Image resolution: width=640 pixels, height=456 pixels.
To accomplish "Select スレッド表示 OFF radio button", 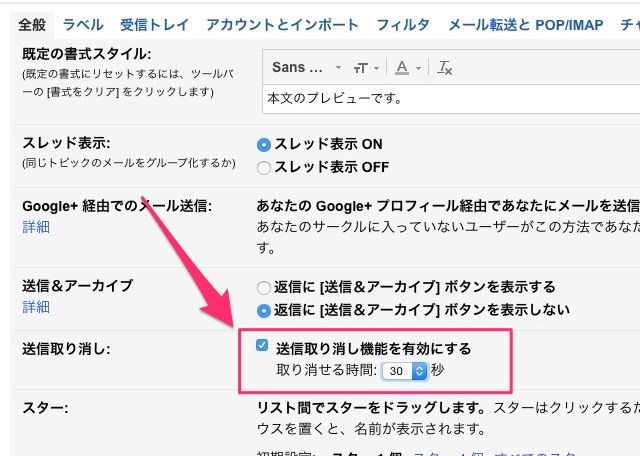I will click(x=264, y=168).
